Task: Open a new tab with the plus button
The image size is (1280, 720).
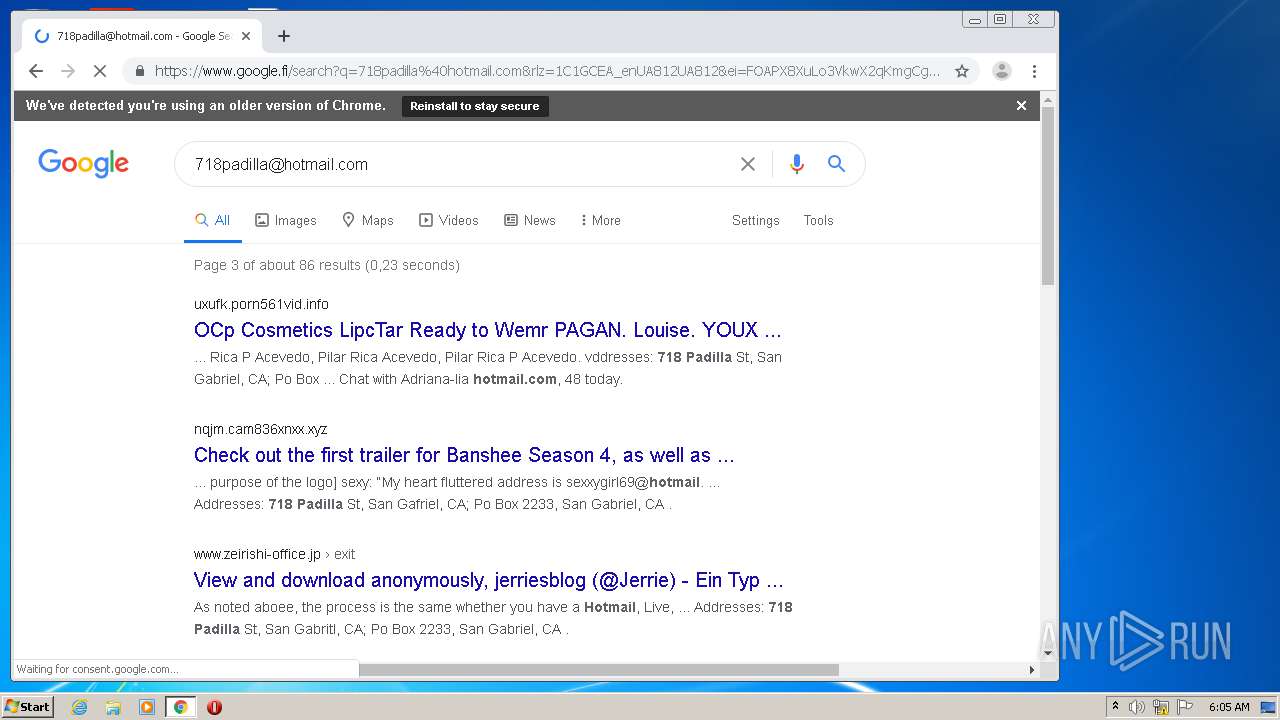Action: tap(284, 36)
